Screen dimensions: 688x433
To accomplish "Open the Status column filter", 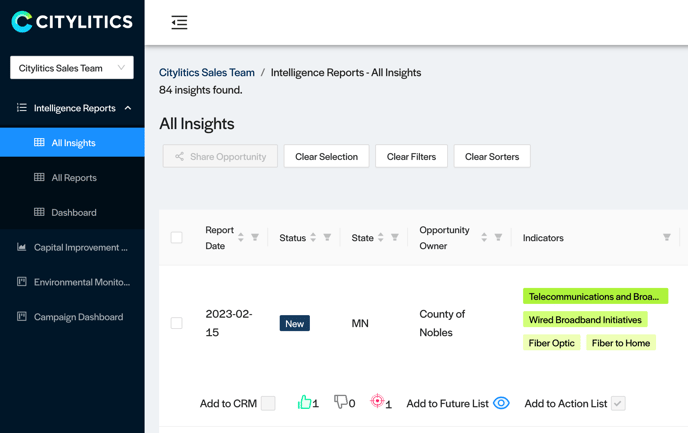I will click(327, 237).
